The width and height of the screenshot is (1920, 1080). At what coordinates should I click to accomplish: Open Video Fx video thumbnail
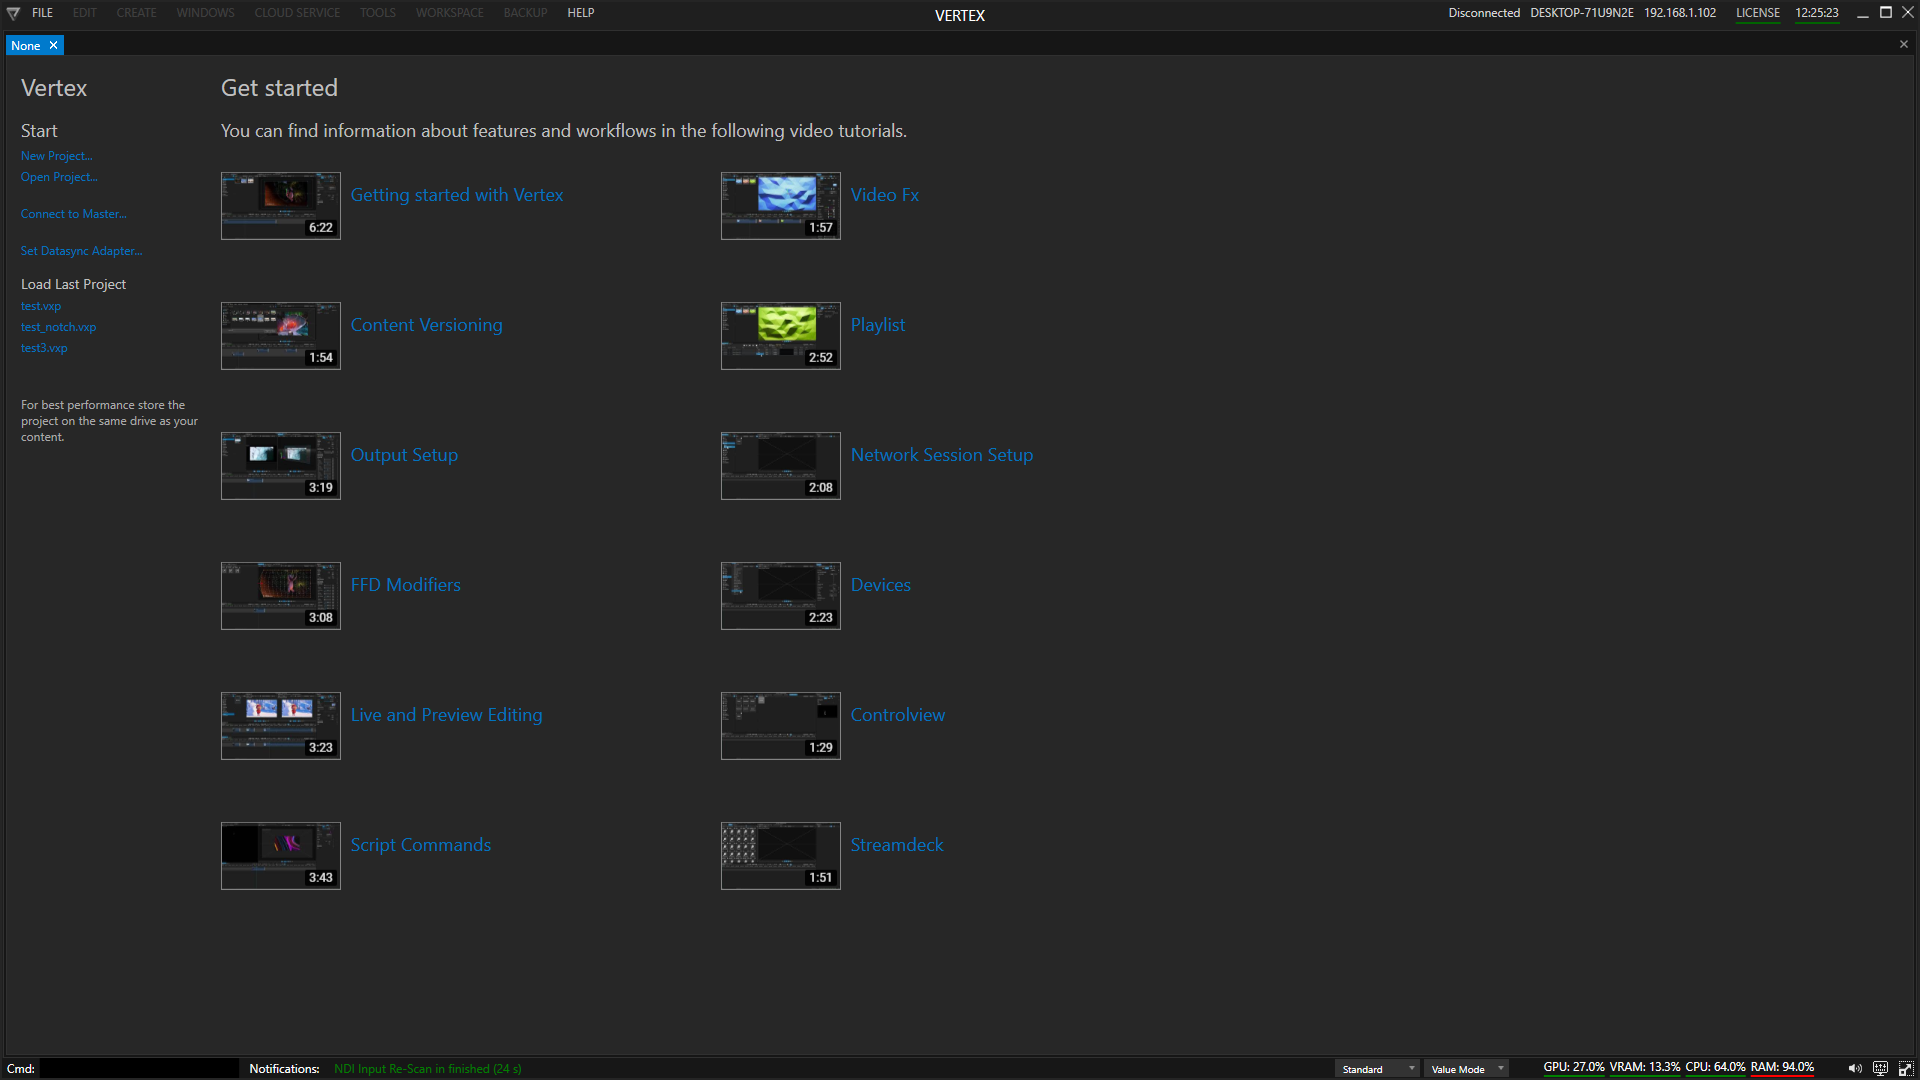click(781, 206)
